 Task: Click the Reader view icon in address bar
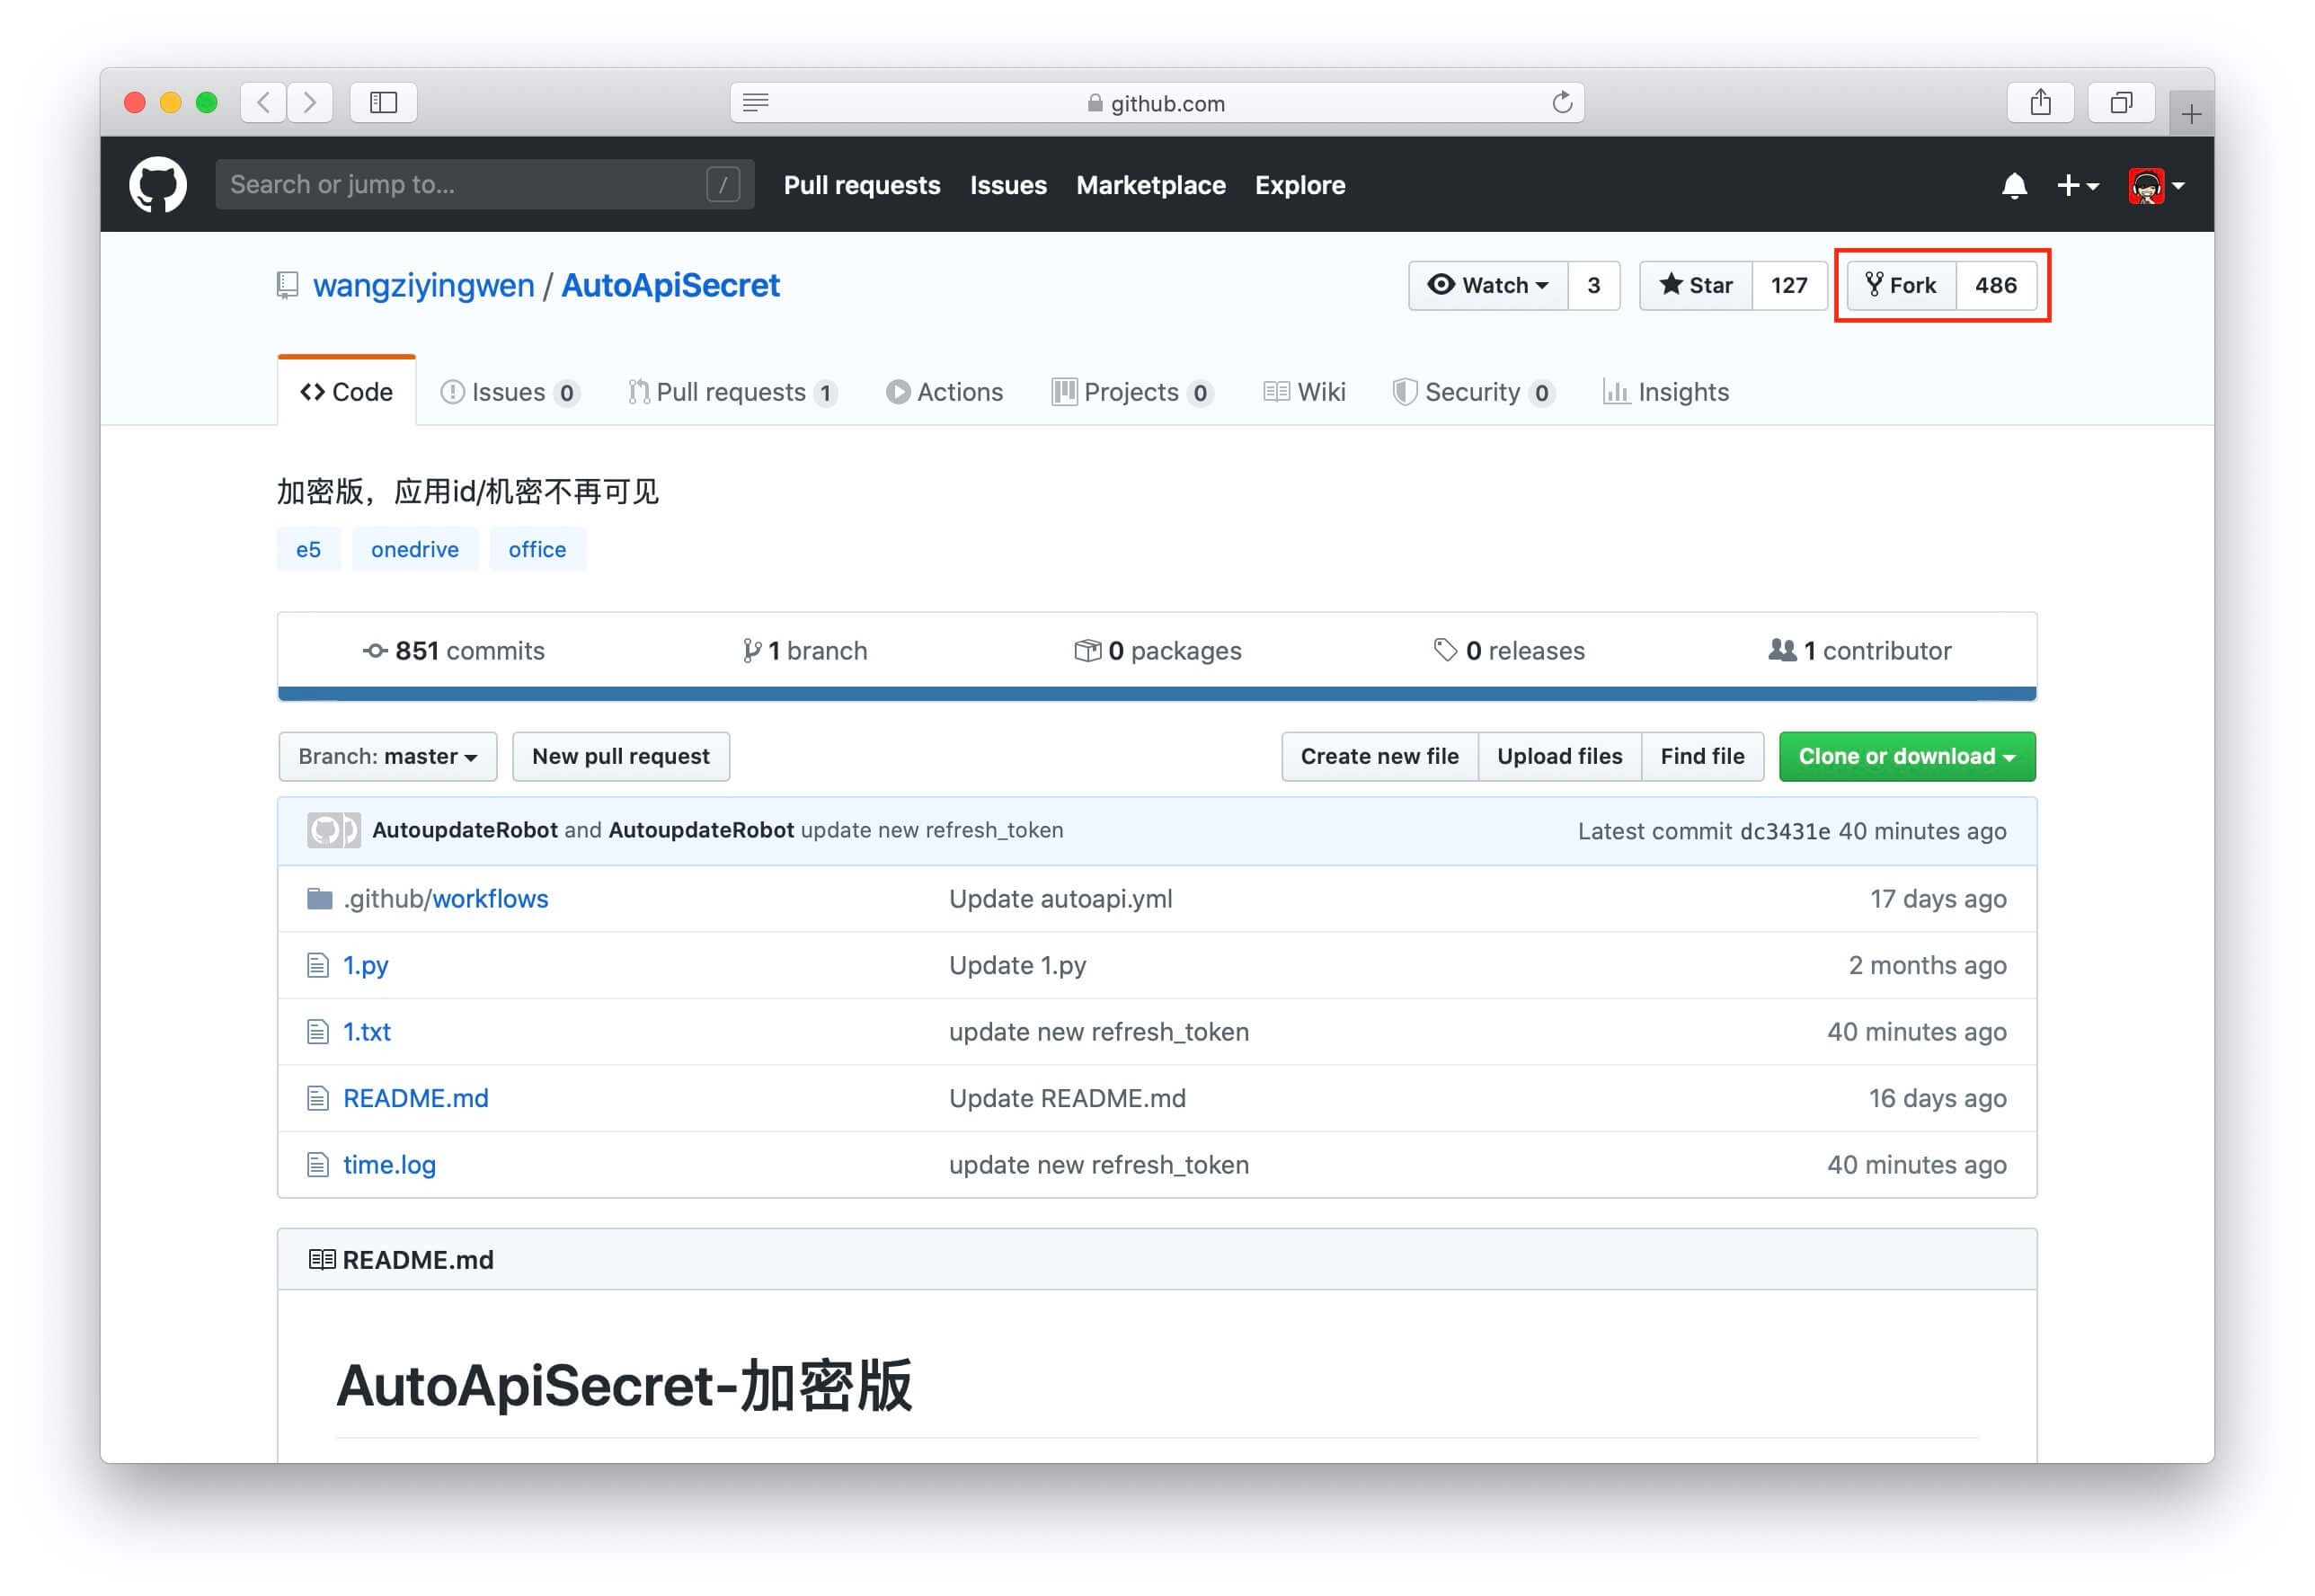coord(756,102)
